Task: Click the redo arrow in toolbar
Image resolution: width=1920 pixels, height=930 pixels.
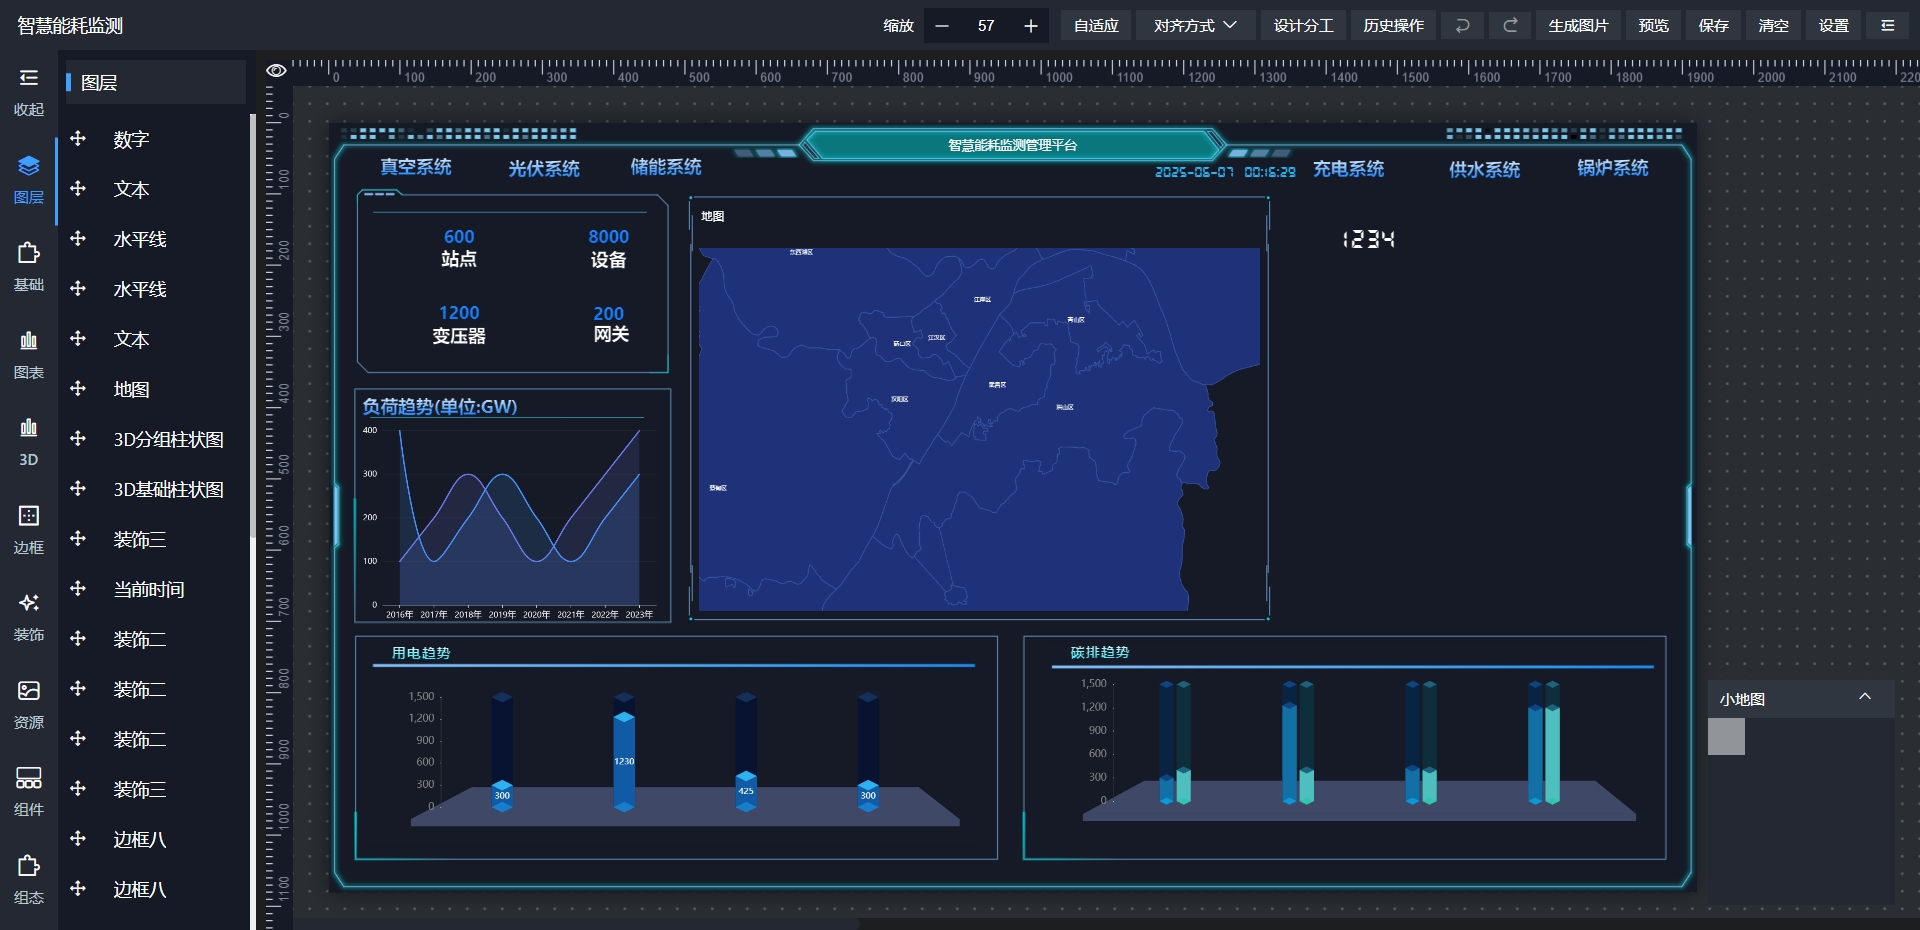Action: point(1510,26)
